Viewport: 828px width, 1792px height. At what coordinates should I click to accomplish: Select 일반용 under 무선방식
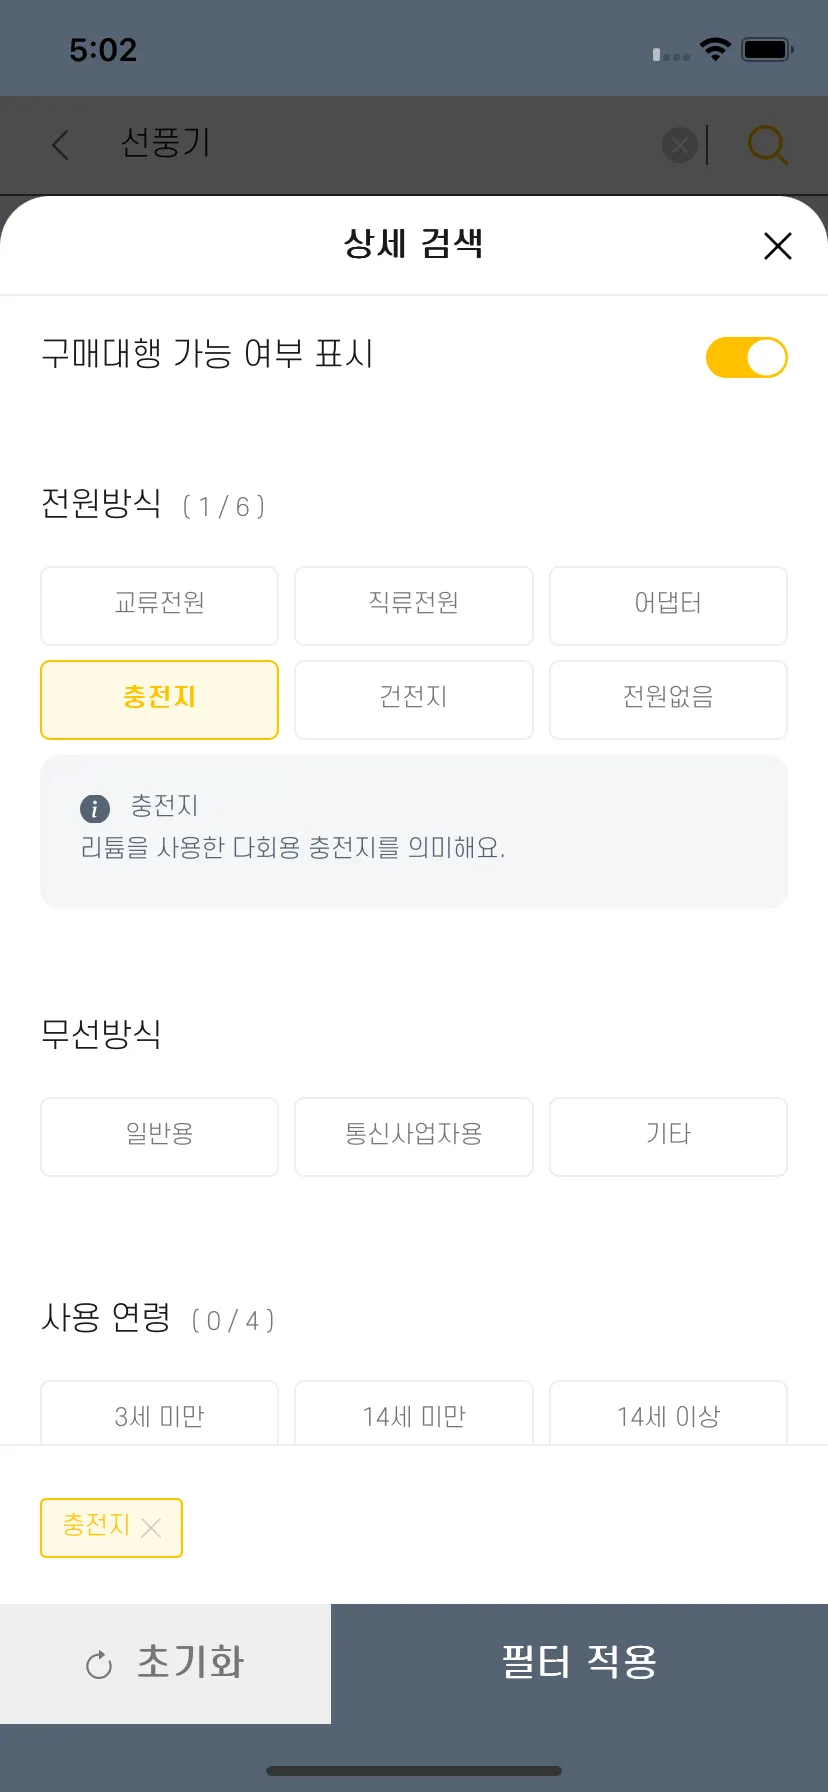tap(159, 1136)
